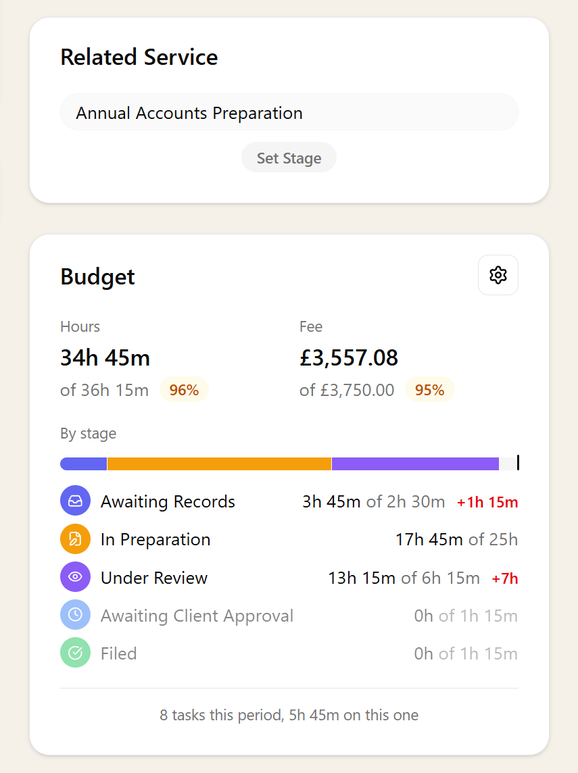
Task: Click the Awaiting Client Approval stage label
Action: [197, 615]
